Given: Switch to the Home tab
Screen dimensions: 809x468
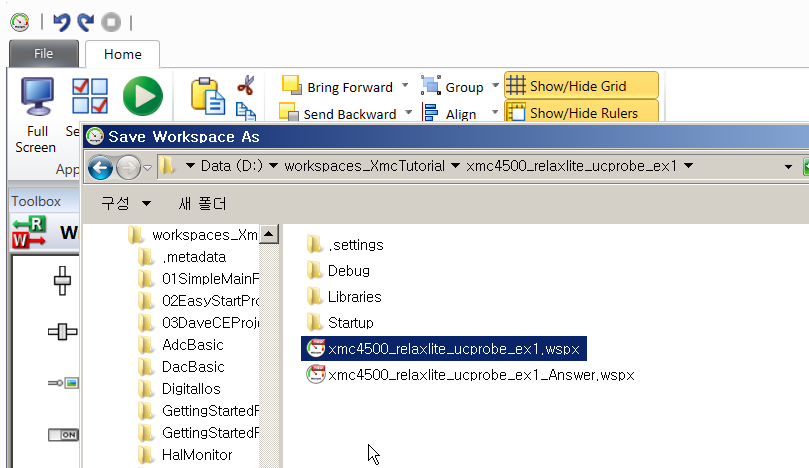Looking at the screenshot, I should 122,54.
